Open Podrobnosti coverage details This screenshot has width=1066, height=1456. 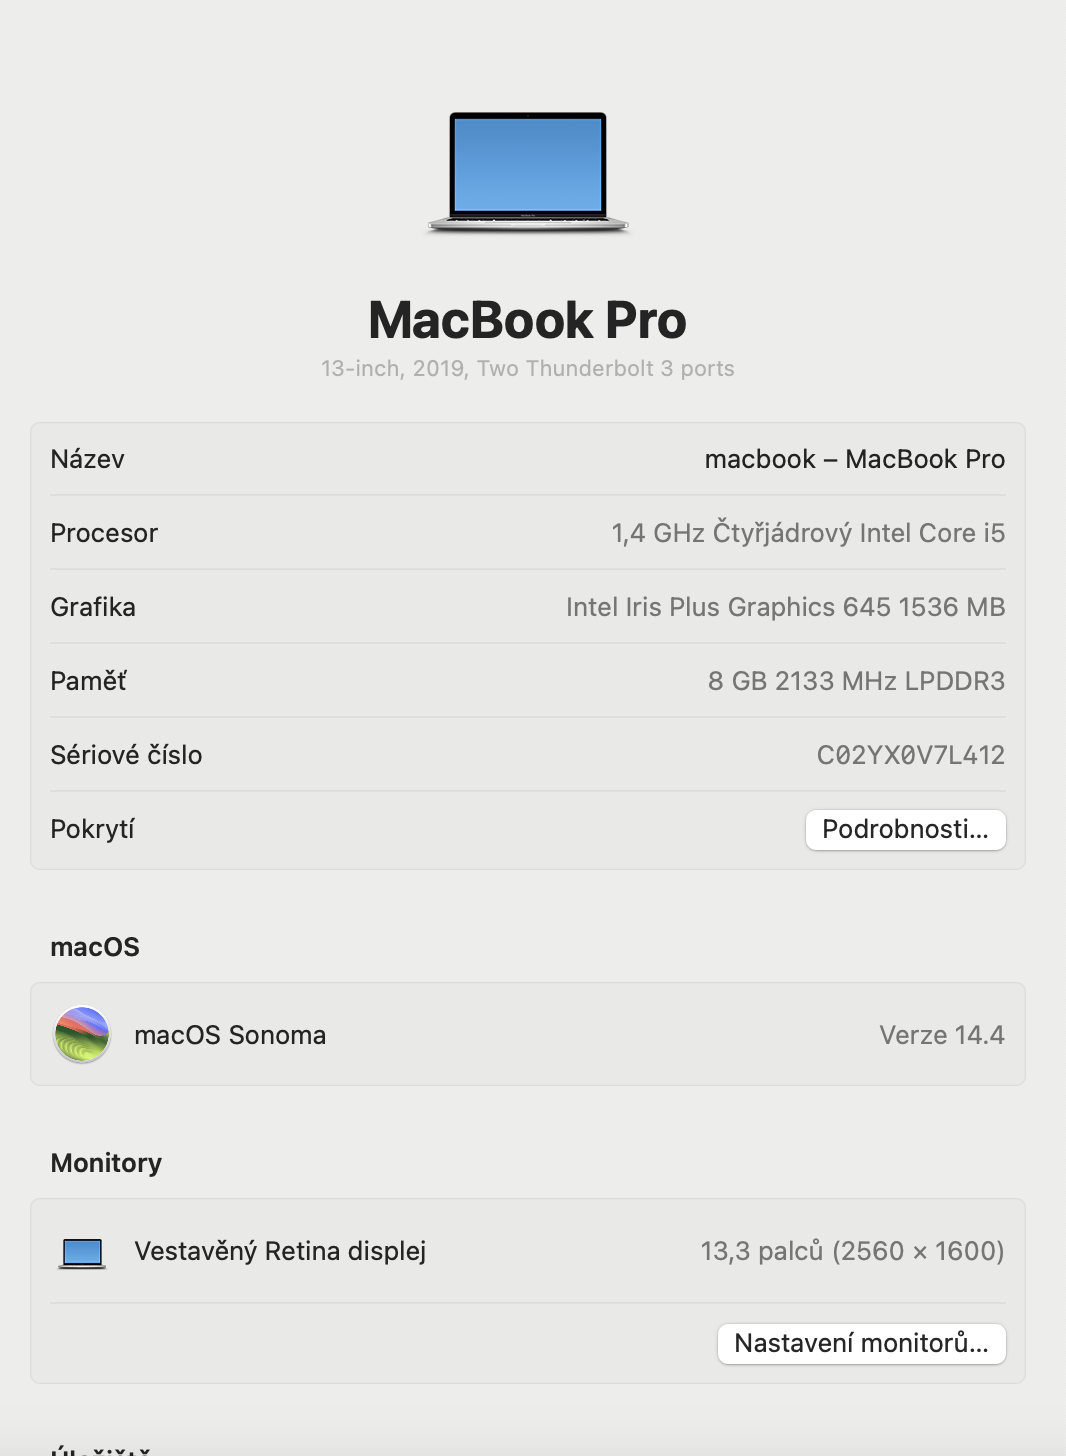[x=905, y=829]
